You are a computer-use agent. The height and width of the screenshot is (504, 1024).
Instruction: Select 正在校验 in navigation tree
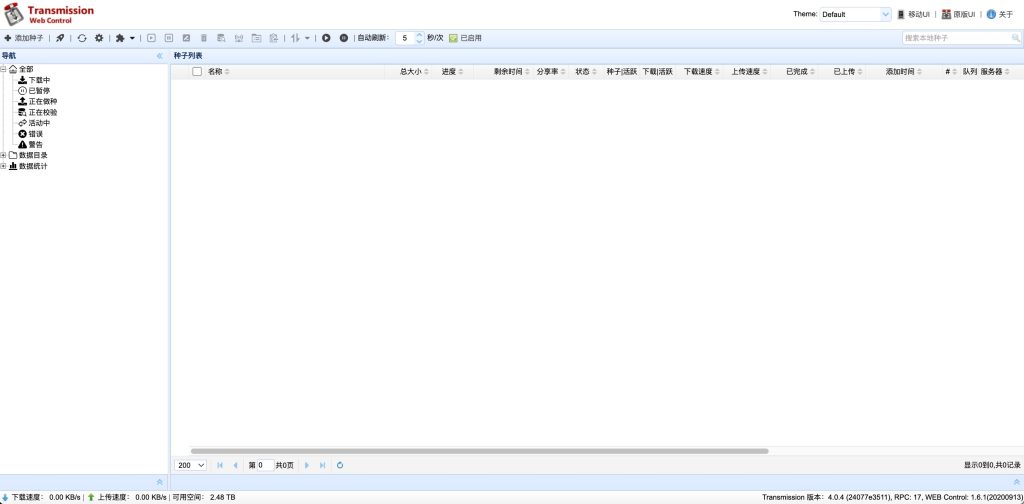coord(42,112)
